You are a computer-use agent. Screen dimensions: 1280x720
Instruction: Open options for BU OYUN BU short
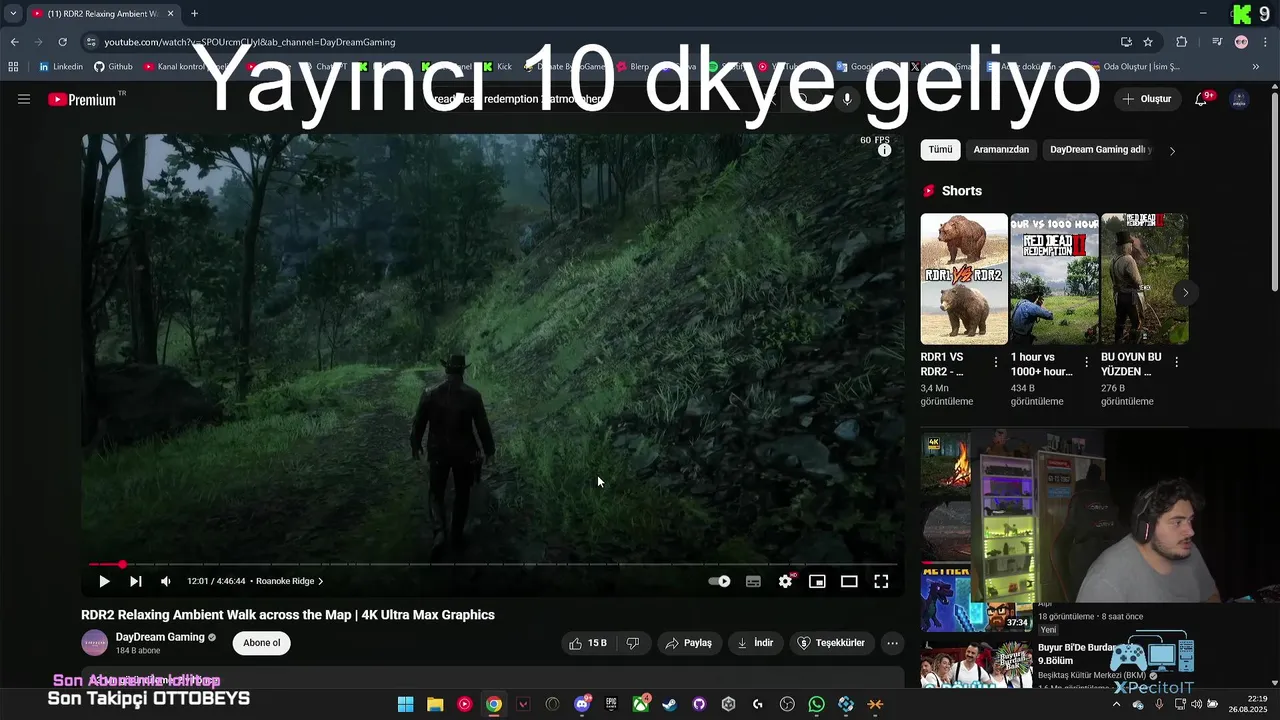1176,363
